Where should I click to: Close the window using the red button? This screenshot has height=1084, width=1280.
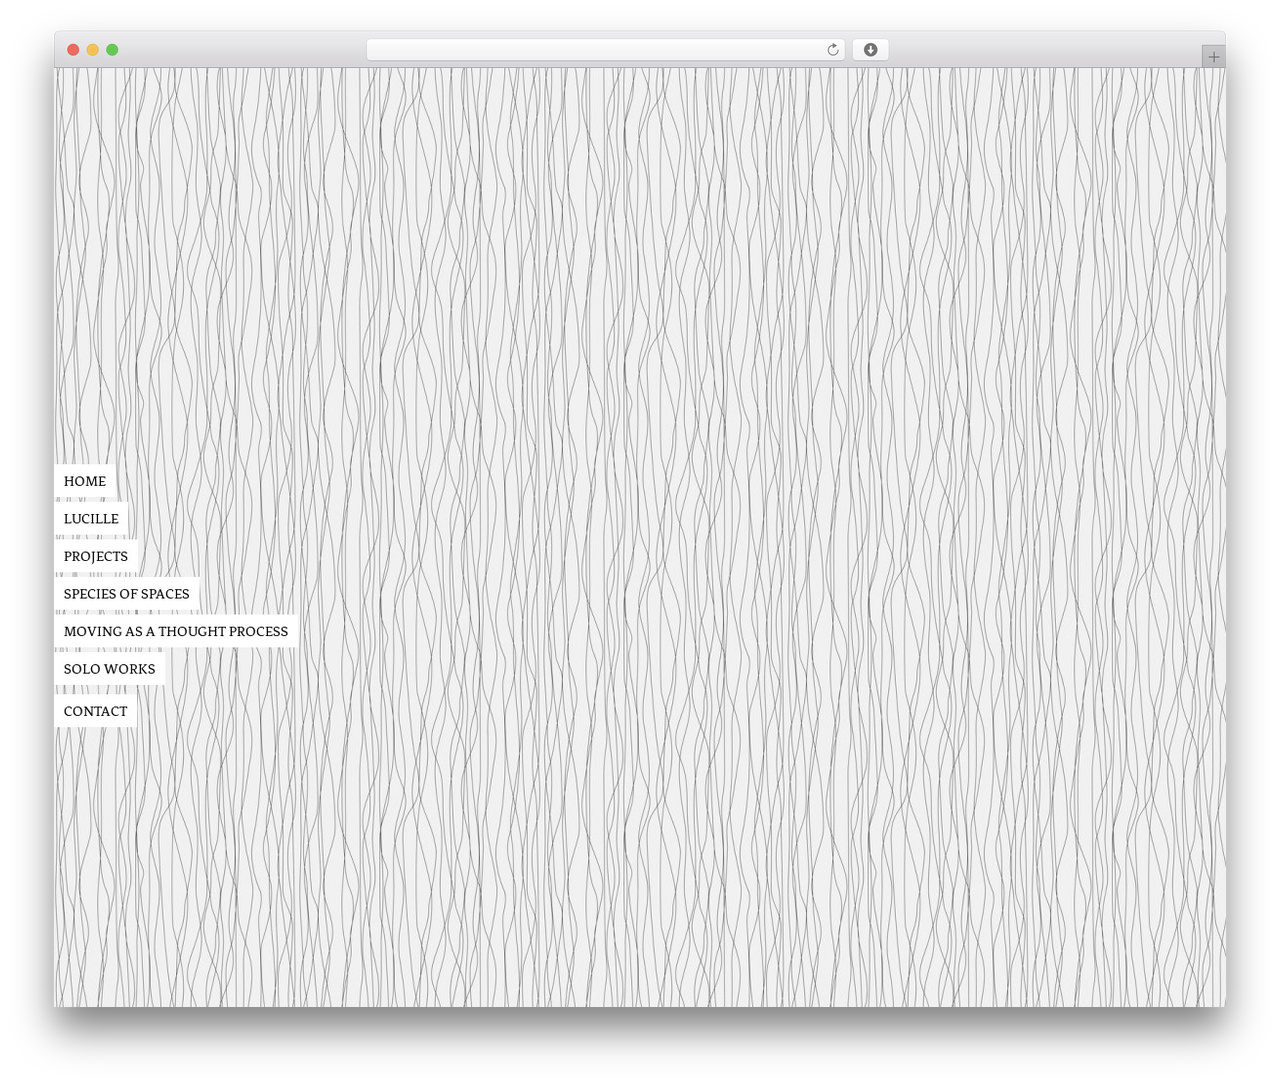tap(73, 50)
